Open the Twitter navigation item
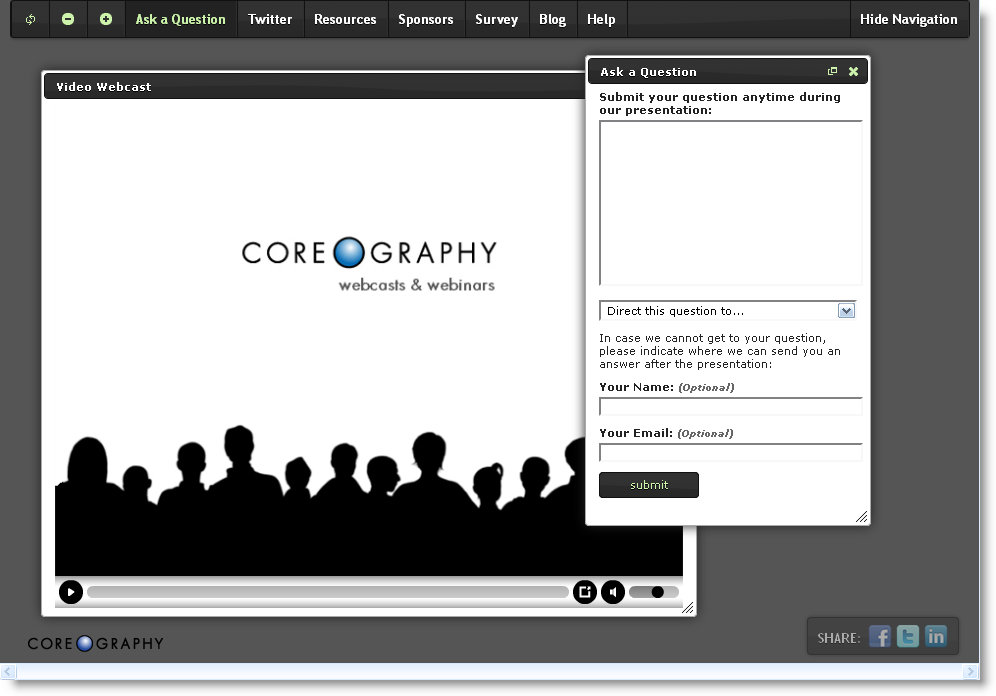The height and width of the screenshot is (696, 996). coord(270,19)
